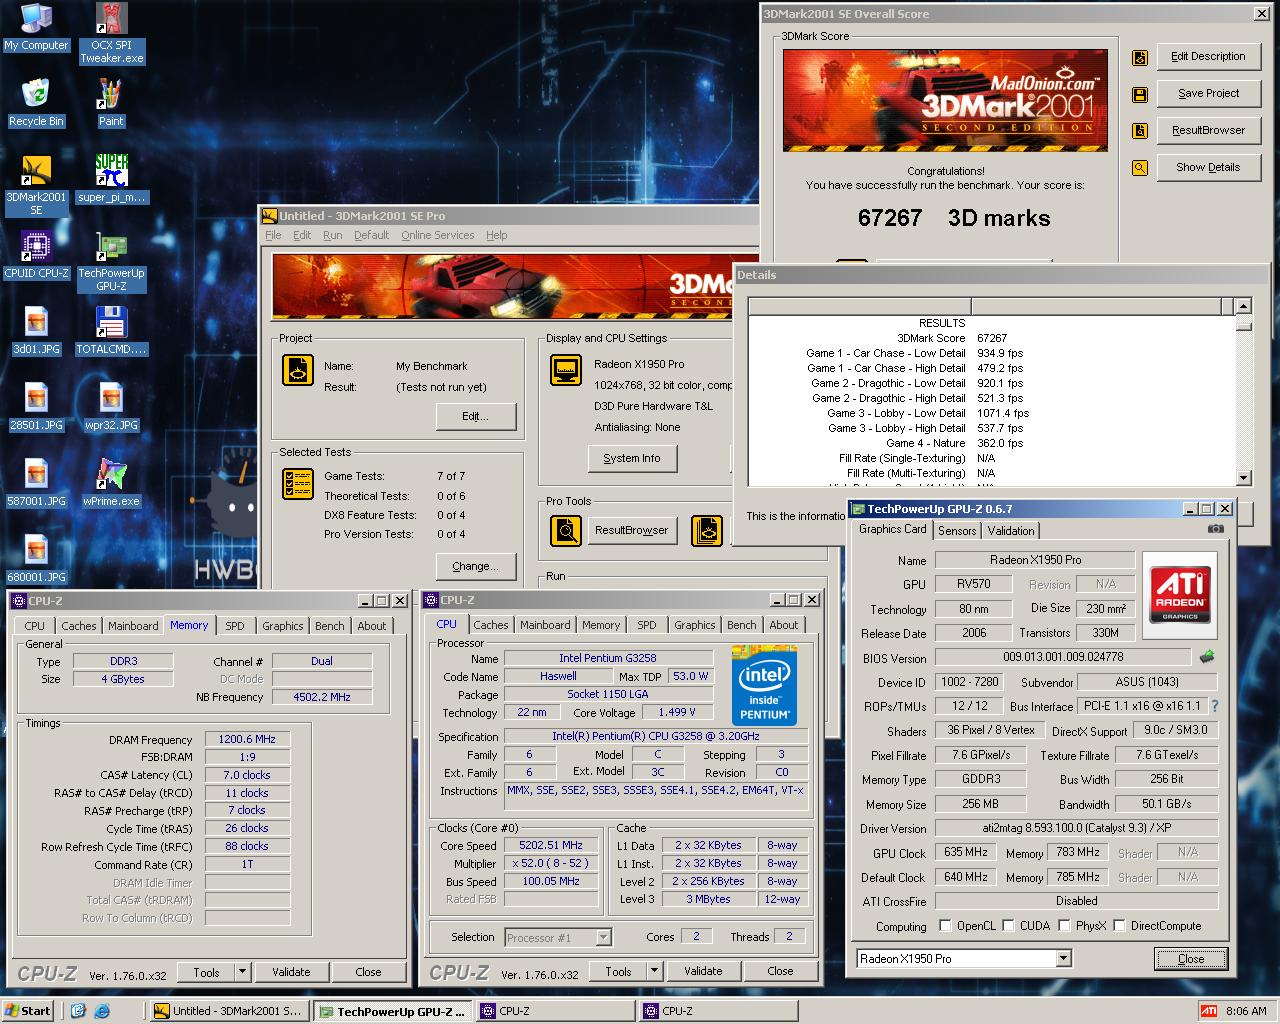Click the Pro Tools ResultBrowser magnifier icon
The height and width of the screenshot is (1024, 1280).
tap(566, 530)
